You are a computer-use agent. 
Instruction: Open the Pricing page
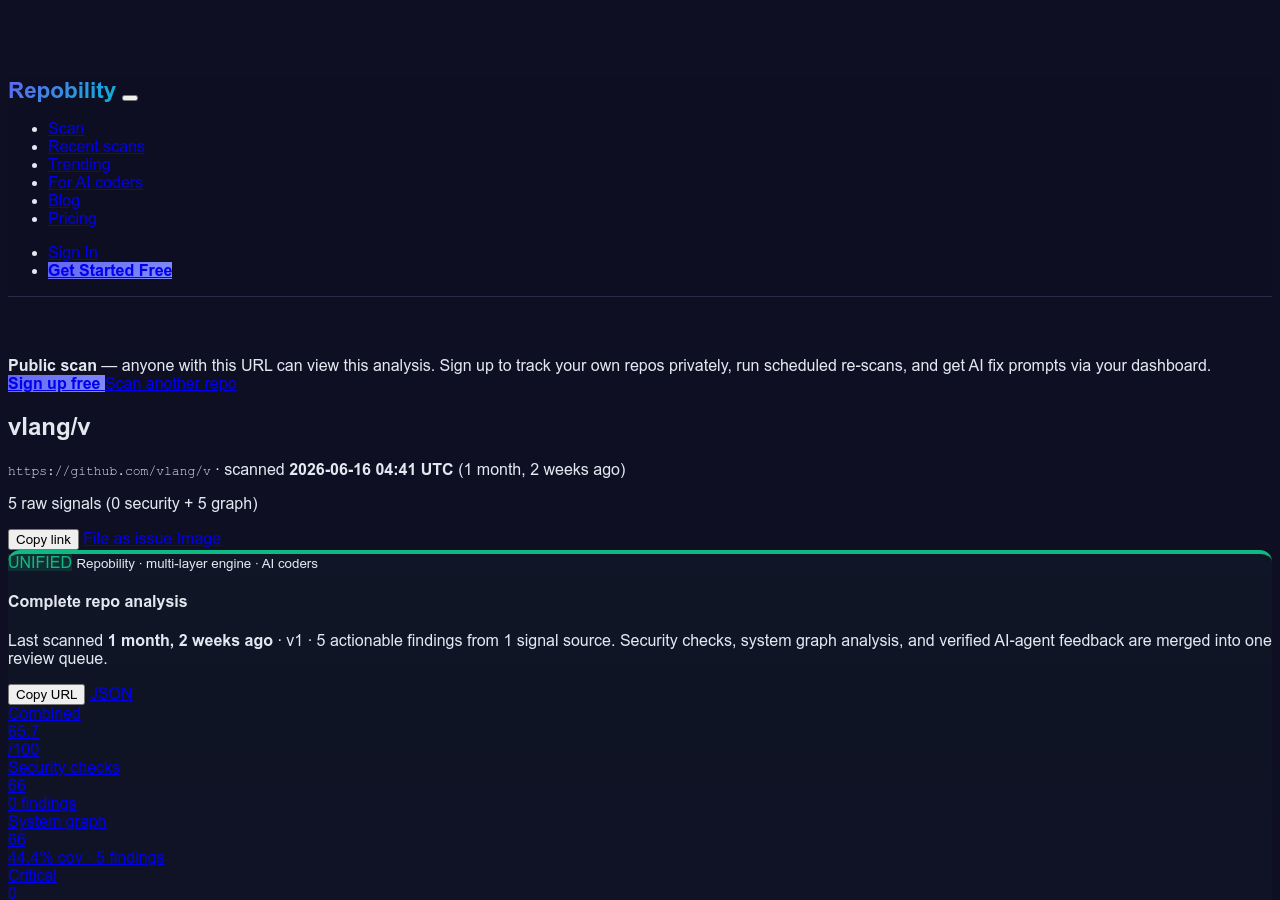point(72,218)
